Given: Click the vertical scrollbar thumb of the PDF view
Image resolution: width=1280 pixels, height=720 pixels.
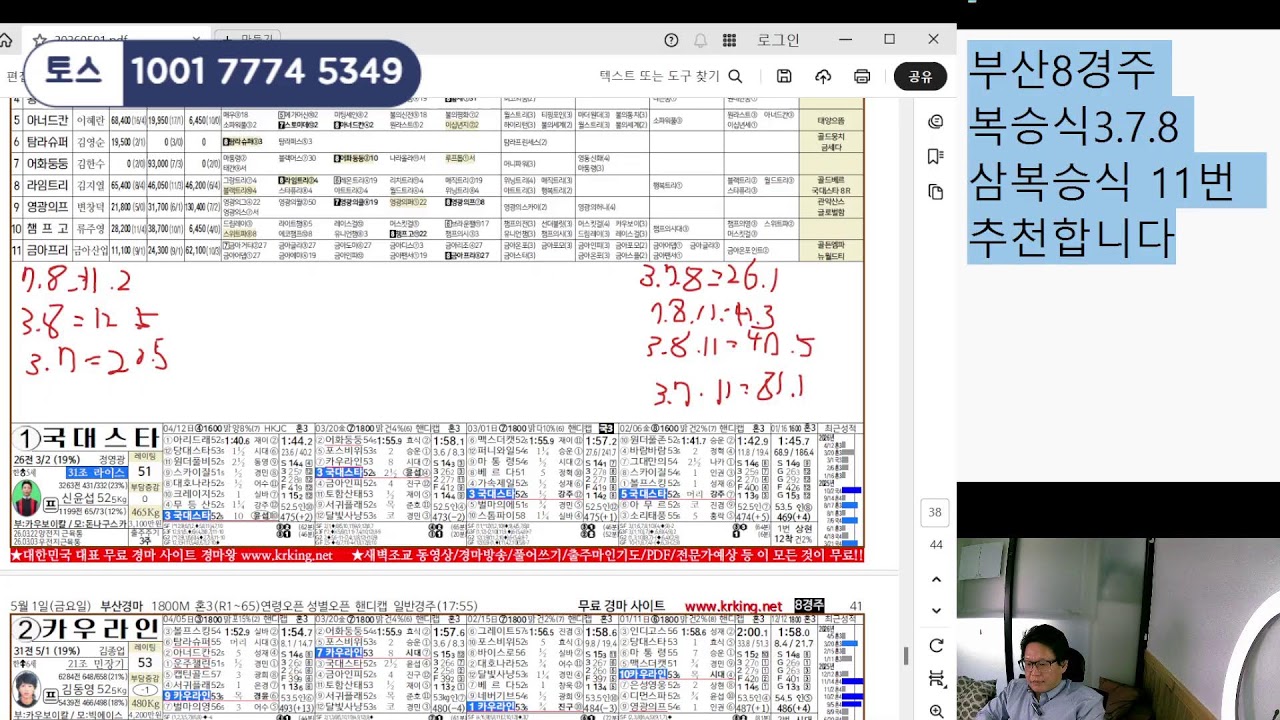Looking at the screenshot, I should (907, 655).
